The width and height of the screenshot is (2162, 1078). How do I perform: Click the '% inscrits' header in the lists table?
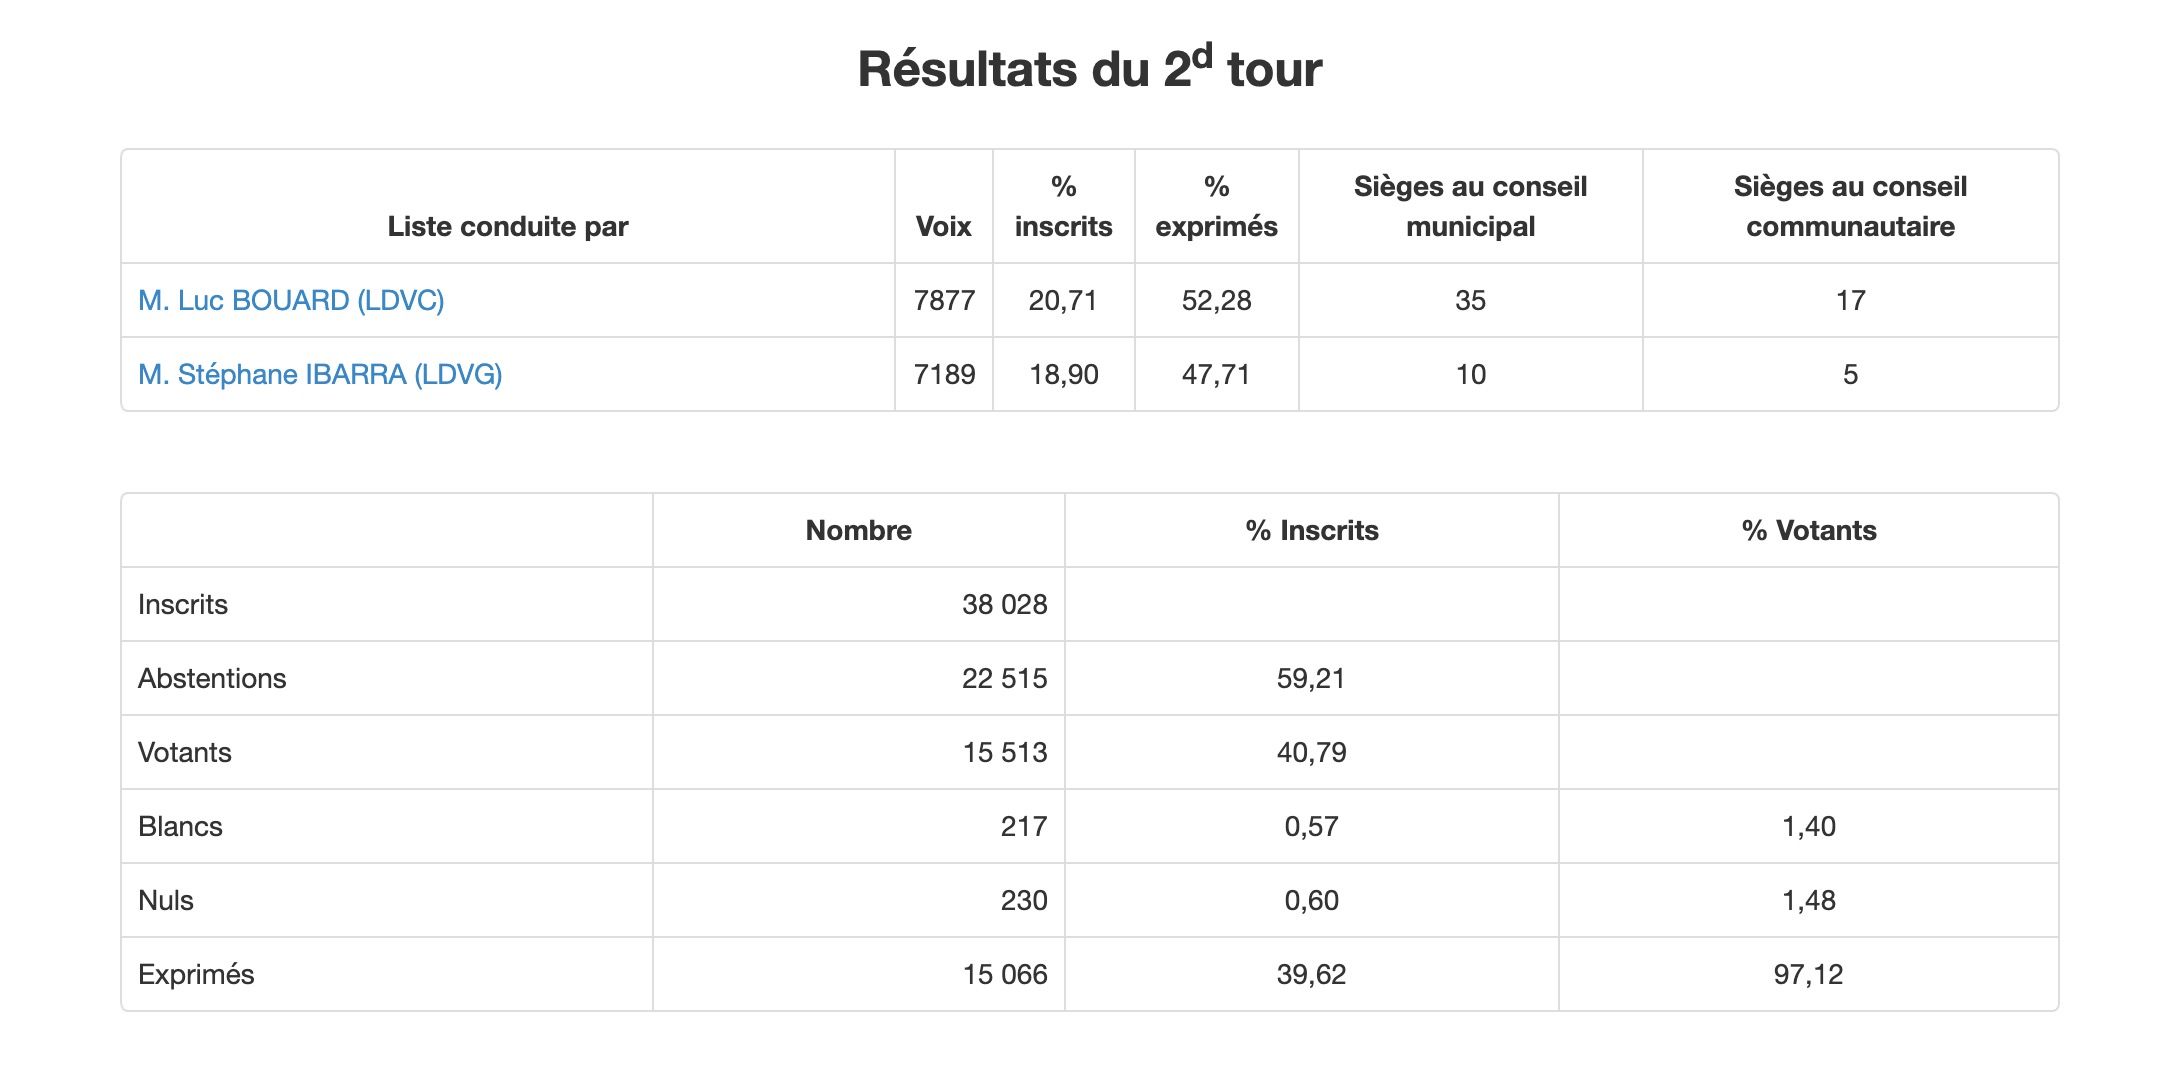coord(1064,206)
